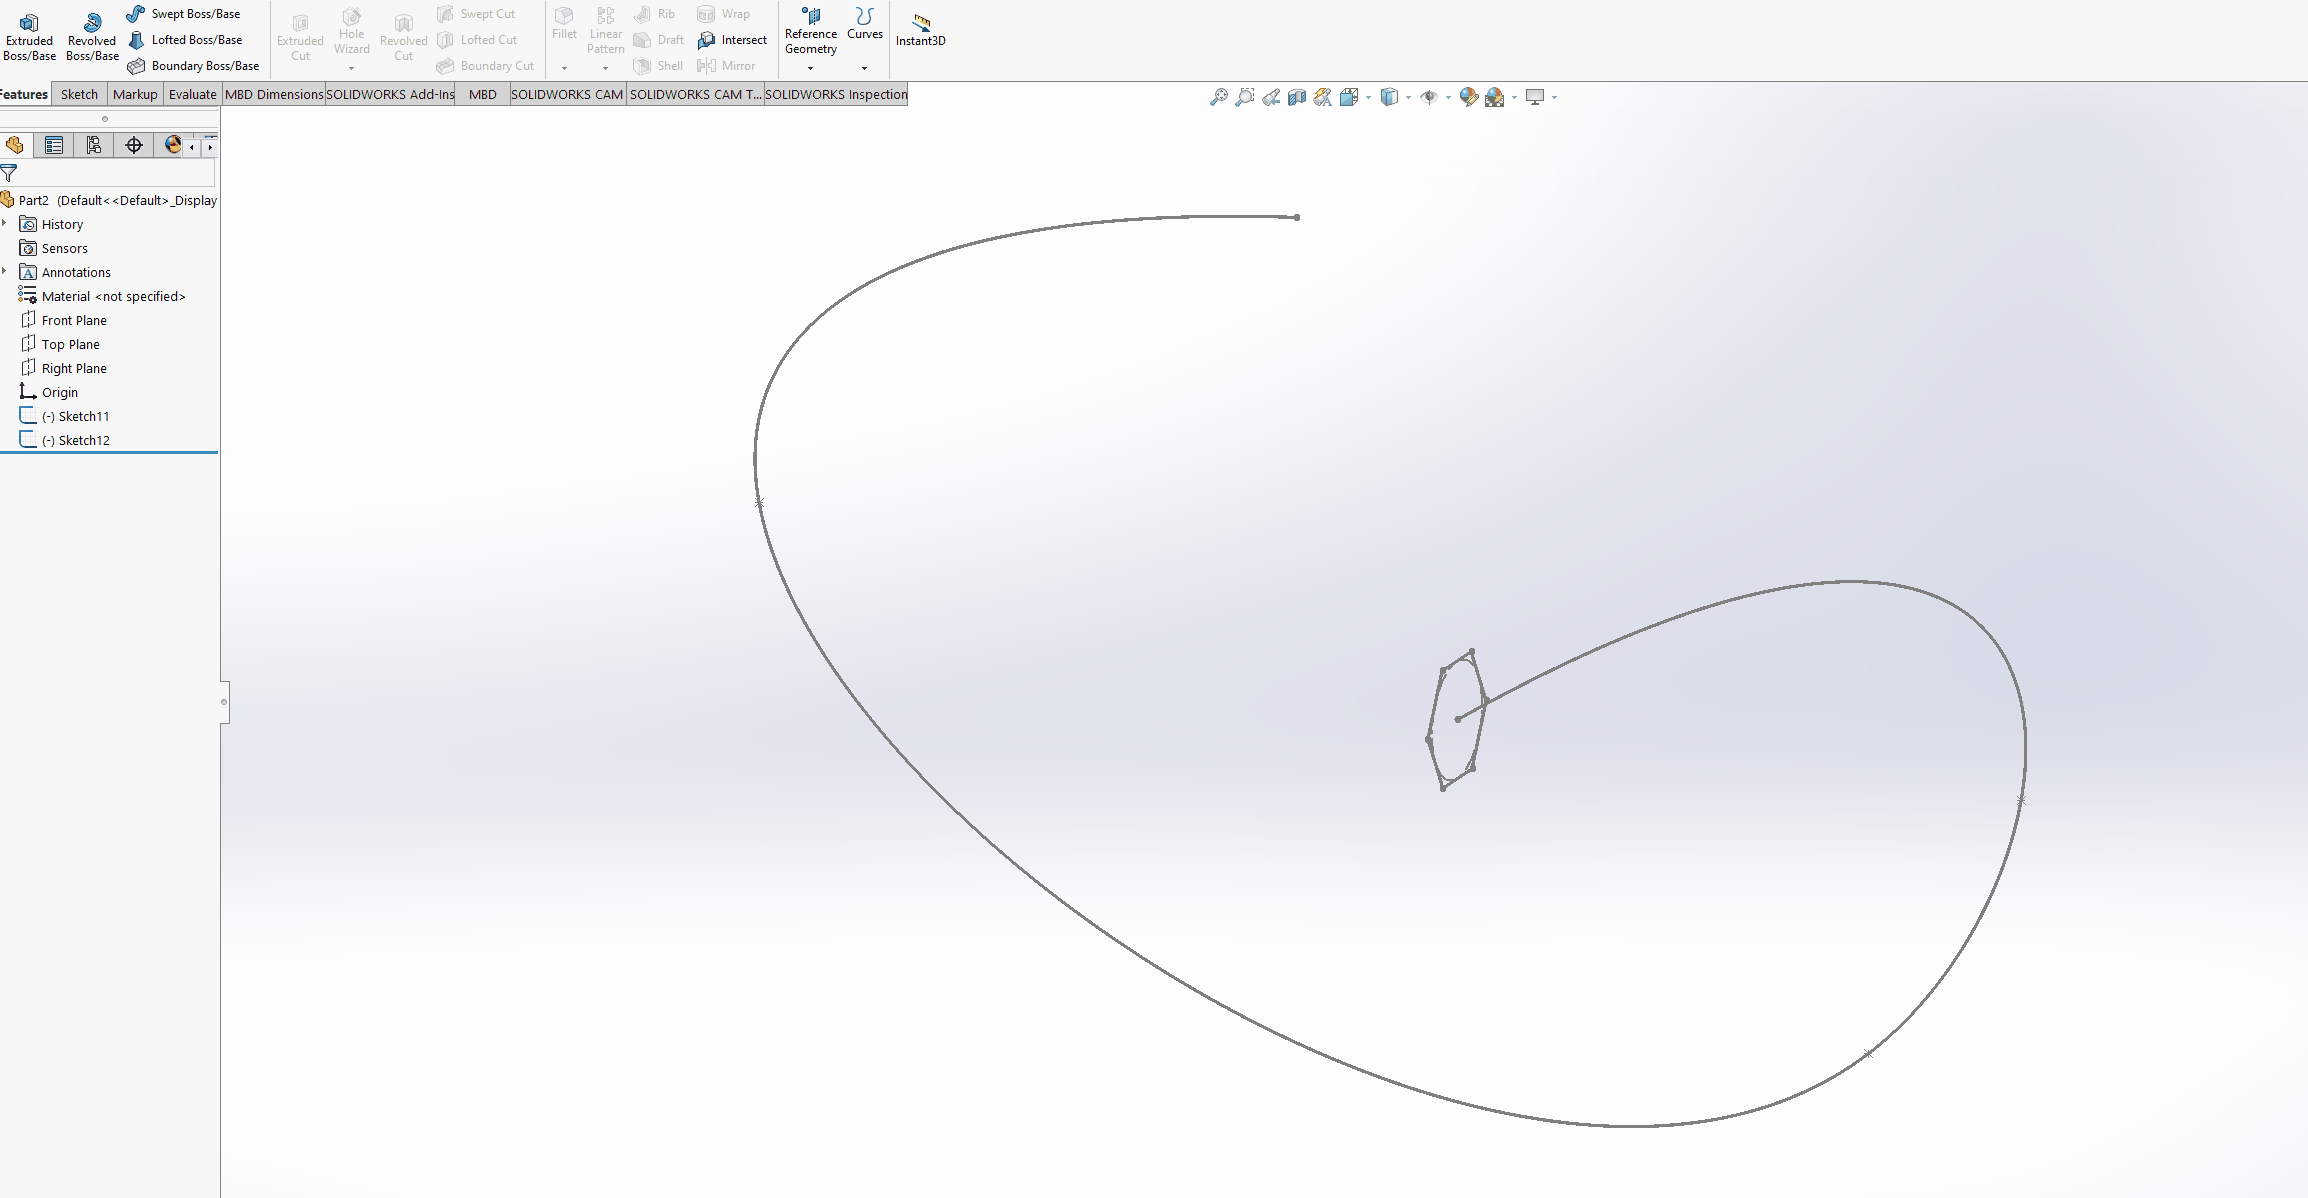Expand the History tree node
Image resolution: width=2308 pixels, height=1198 pixels.
pyautogui.click(x=5, y=224)
